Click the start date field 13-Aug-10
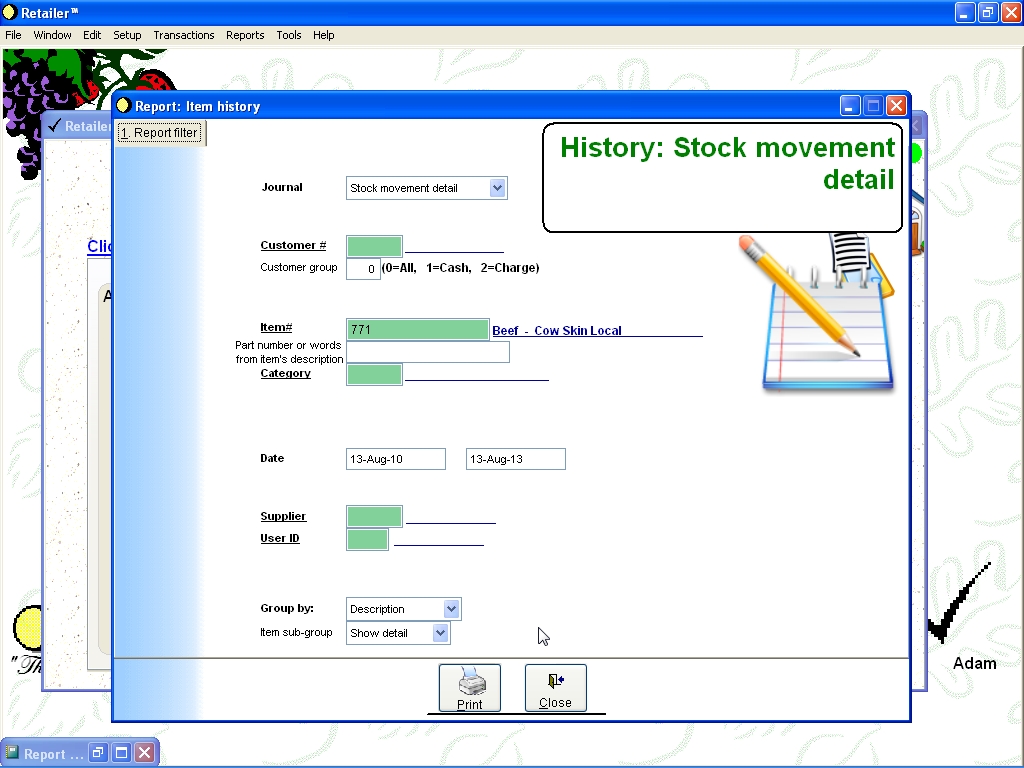This screenshot has height=768, width=1024. point(395,459)
